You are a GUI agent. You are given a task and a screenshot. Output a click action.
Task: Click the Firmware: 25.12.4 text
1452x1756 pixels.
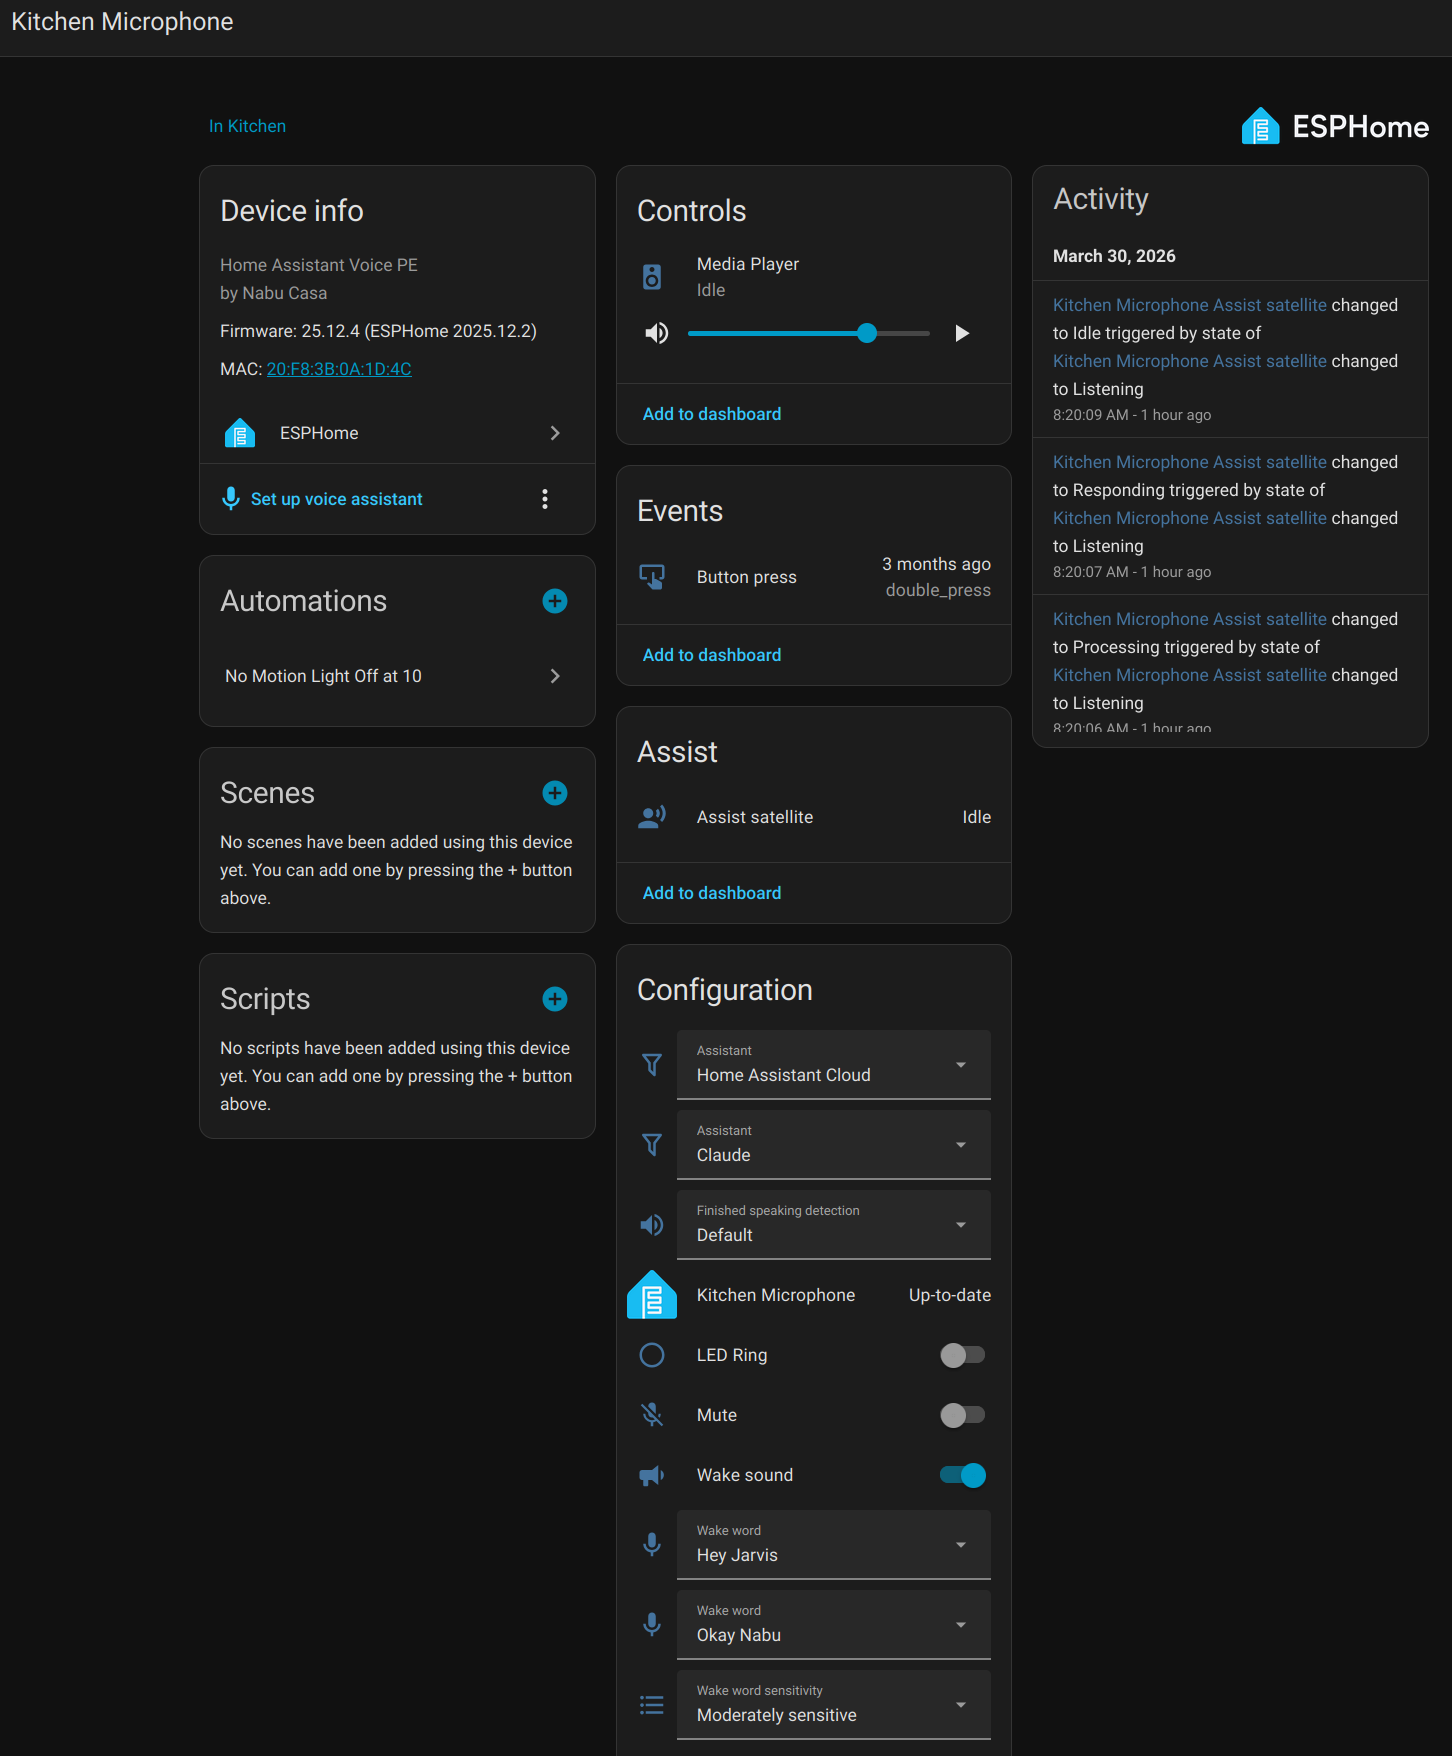point(378,331)
